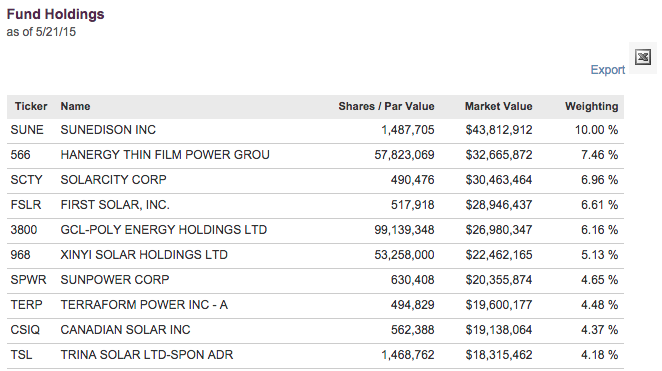662x371 pixels.
Task: Click TRINA SOLAR LTD-SPON ADR
Action: click(x=147, y=354)
